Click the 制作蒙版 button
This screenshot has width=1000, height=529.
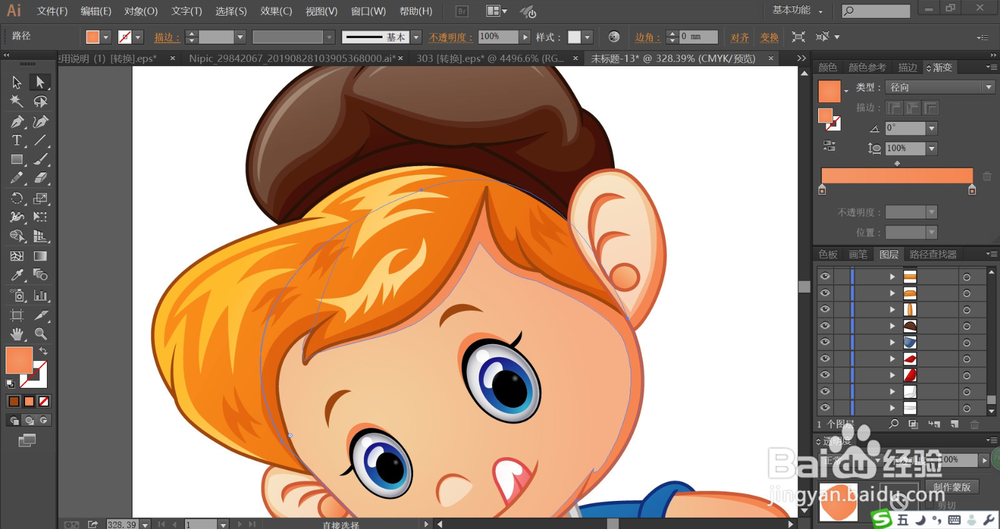click(x=952, y=487)
